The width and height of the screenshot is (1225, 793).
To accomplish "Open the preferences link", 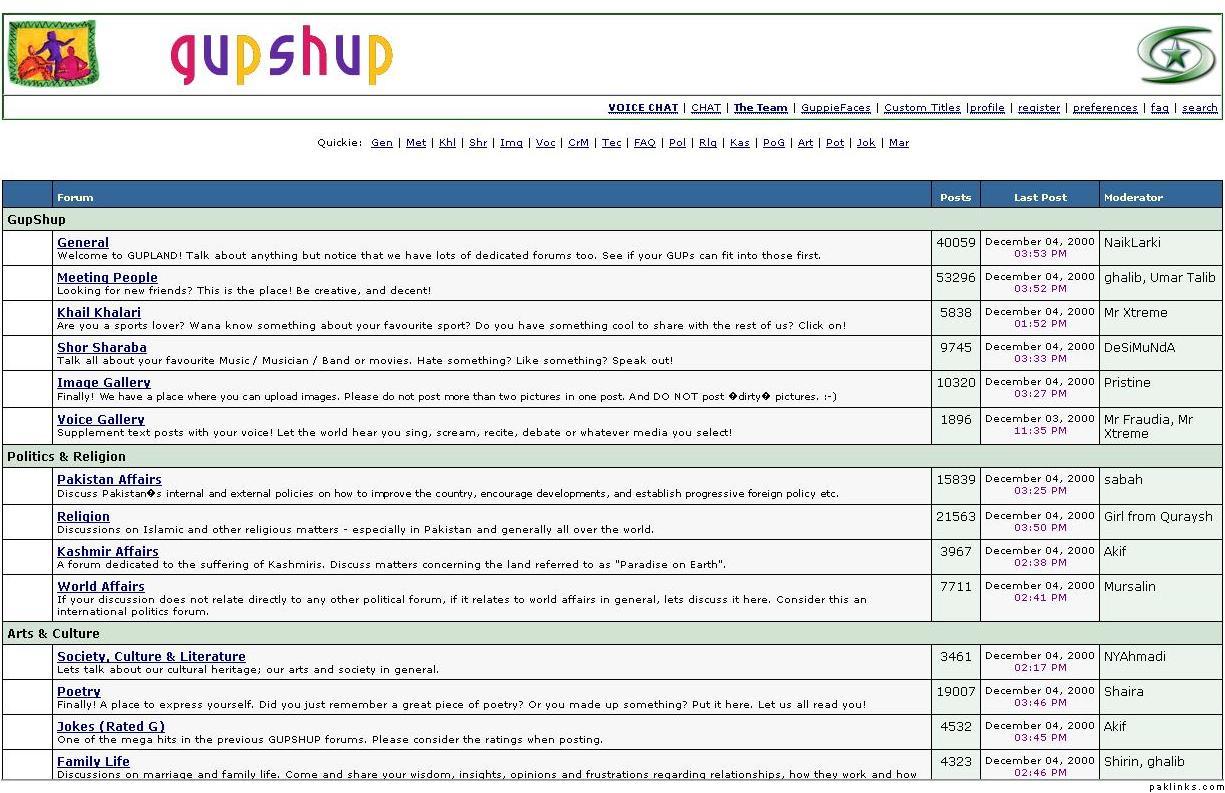I will (1104, 108).
